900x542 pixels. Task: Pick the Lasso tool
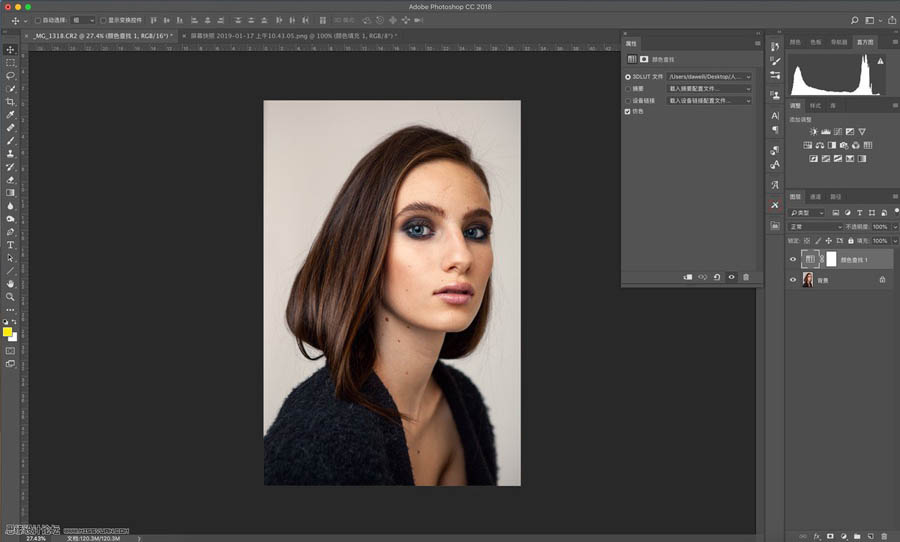click(x=11, y=75)
